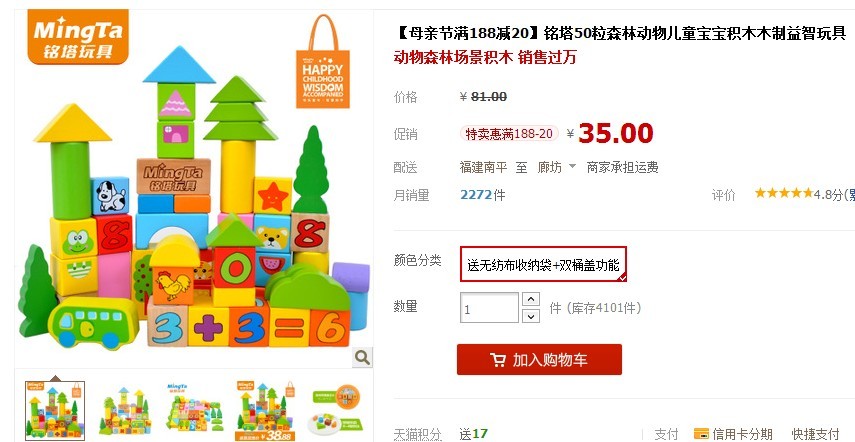Click the quantity input field

[x=489, y=308]
